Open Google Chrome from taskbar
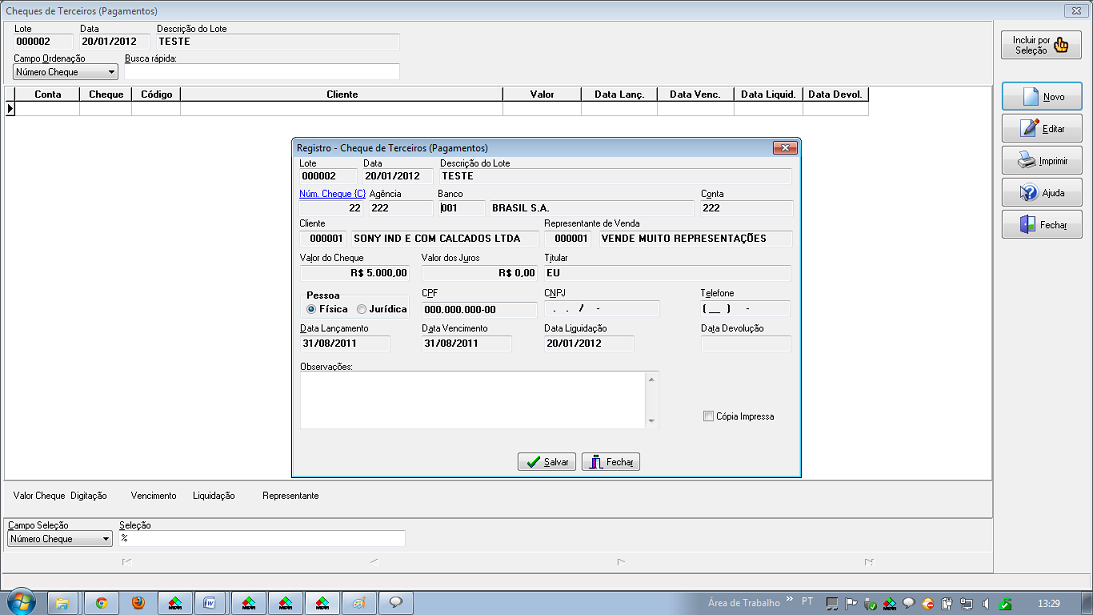Image resolution: width=1093 pixels, height=615 pixels. [x=102, y=602]
